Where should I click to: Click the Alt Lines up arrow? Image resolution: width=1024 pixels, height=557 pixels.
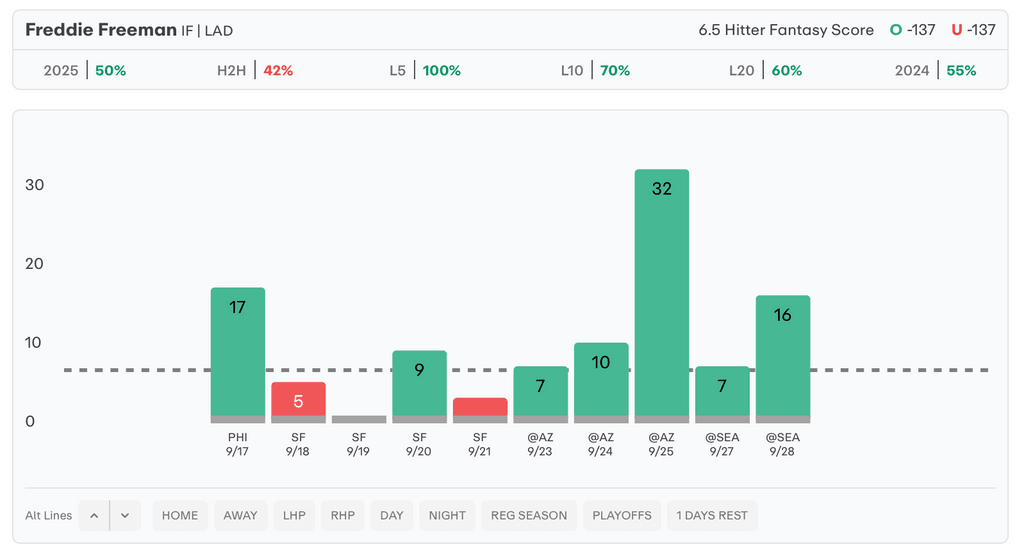[93, 515]
